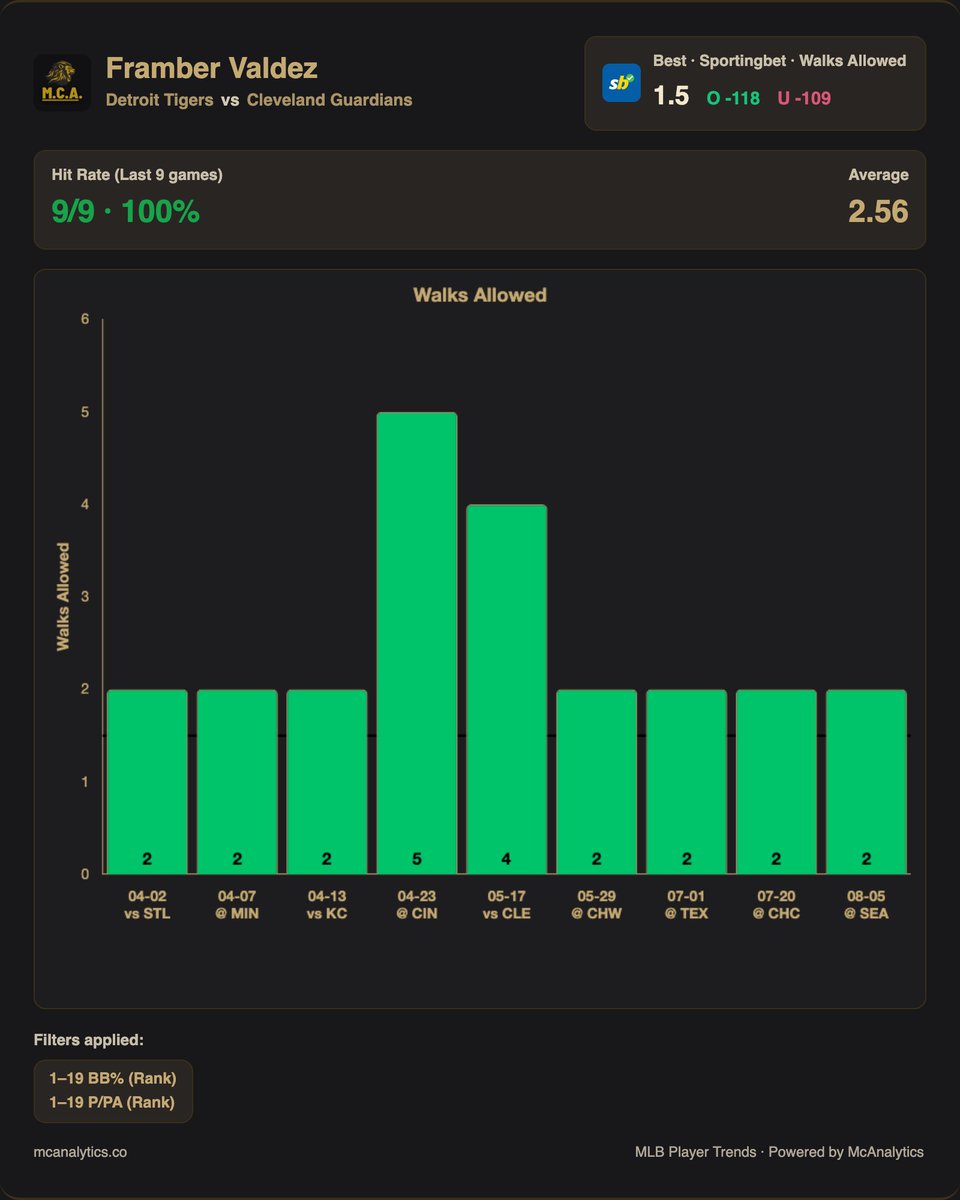Click the y-axis tick label 3
The height and width of the screenshot is (1200, 960).
tap(85, 597)
